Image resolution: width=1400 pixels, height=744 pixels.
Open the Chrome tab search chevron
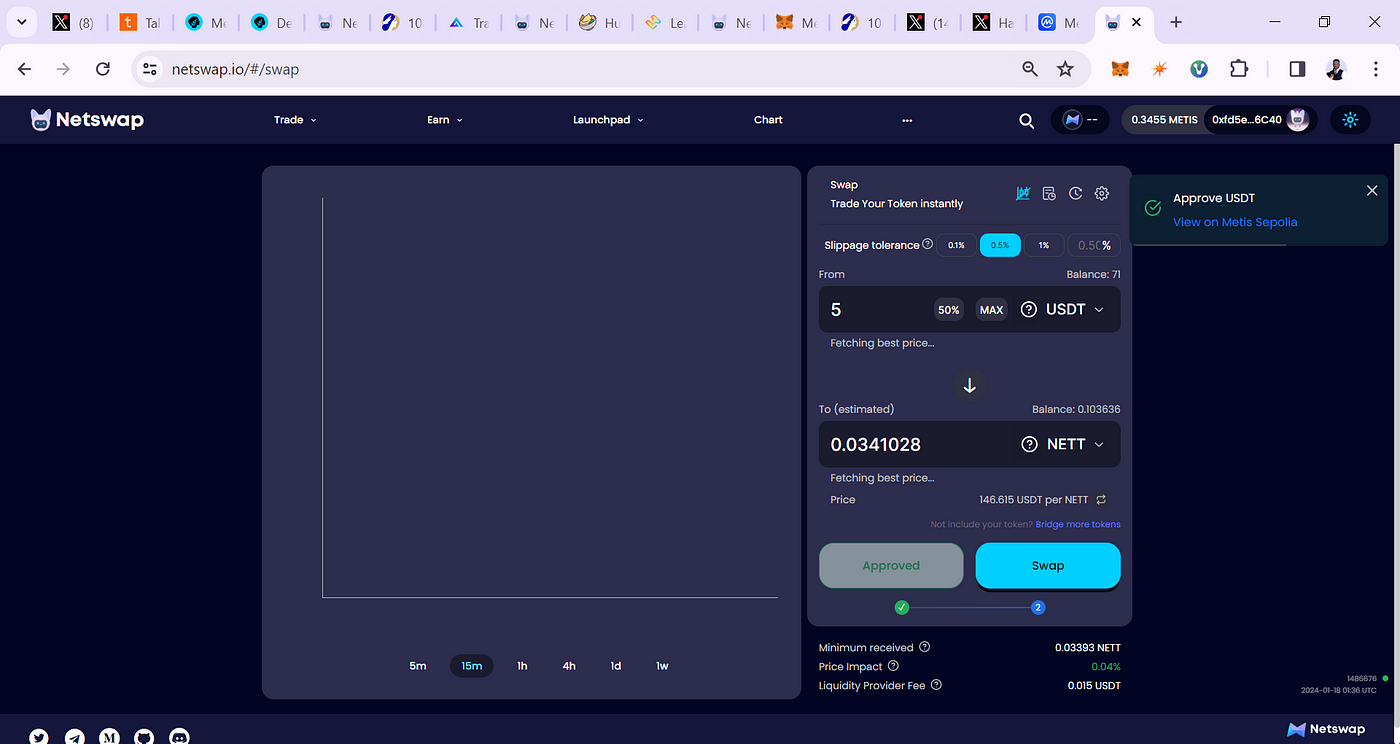click(20, 22)
